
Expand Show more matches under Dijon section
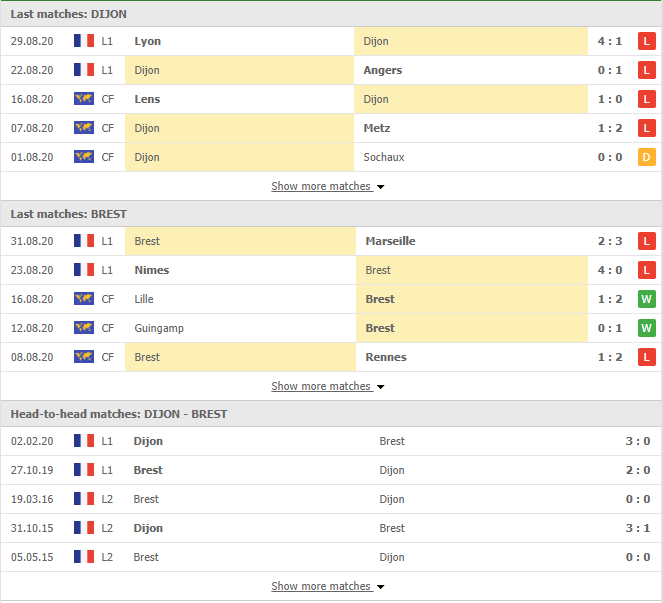[x=328, y=186]
